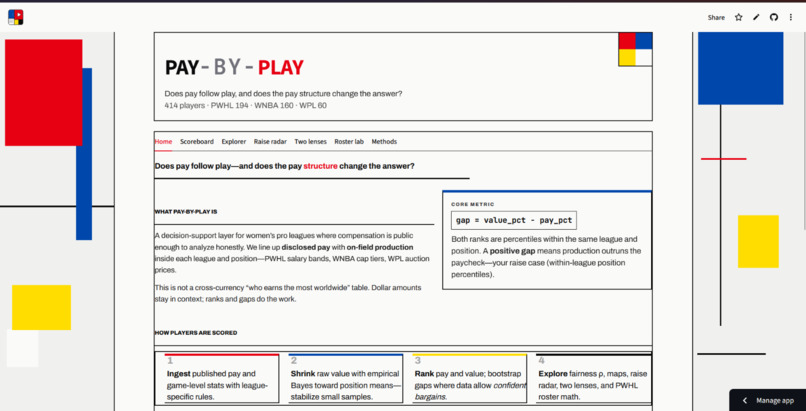Open the Explorer tab

click(234, 142)
